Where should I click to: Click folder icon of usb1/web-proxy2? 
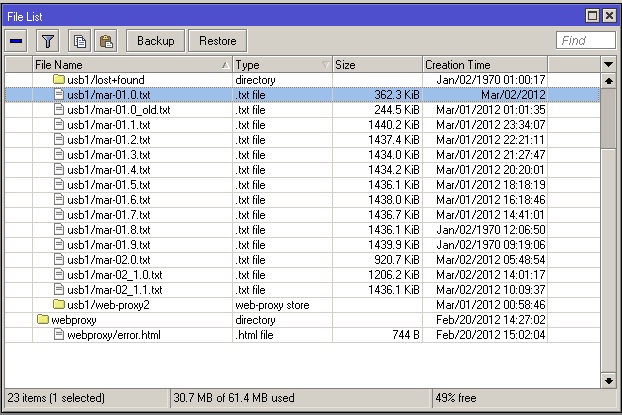[59, 304]
